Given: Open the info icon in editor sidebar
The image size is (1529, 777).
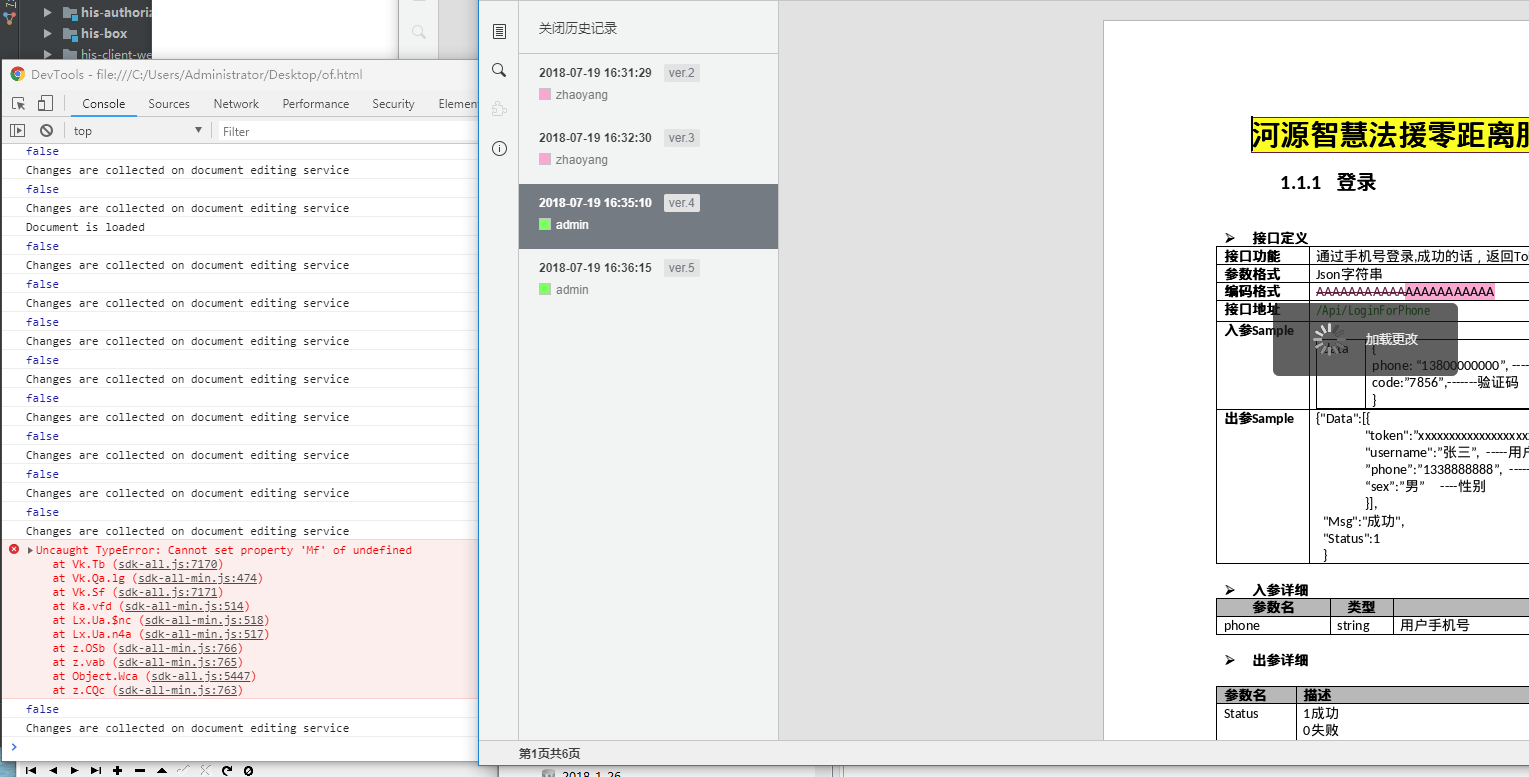Looking at the screenshot, I should (x=499, y=148).
